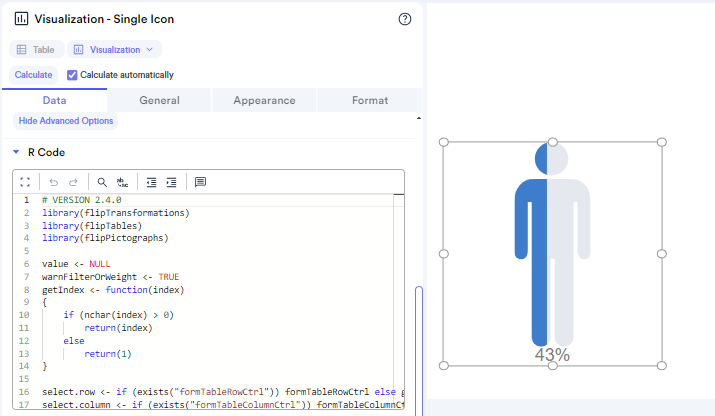The width and height of the screenshot is (715, 416).
Task: Click the person pictograph showing 43%
Action: point(552,250)
